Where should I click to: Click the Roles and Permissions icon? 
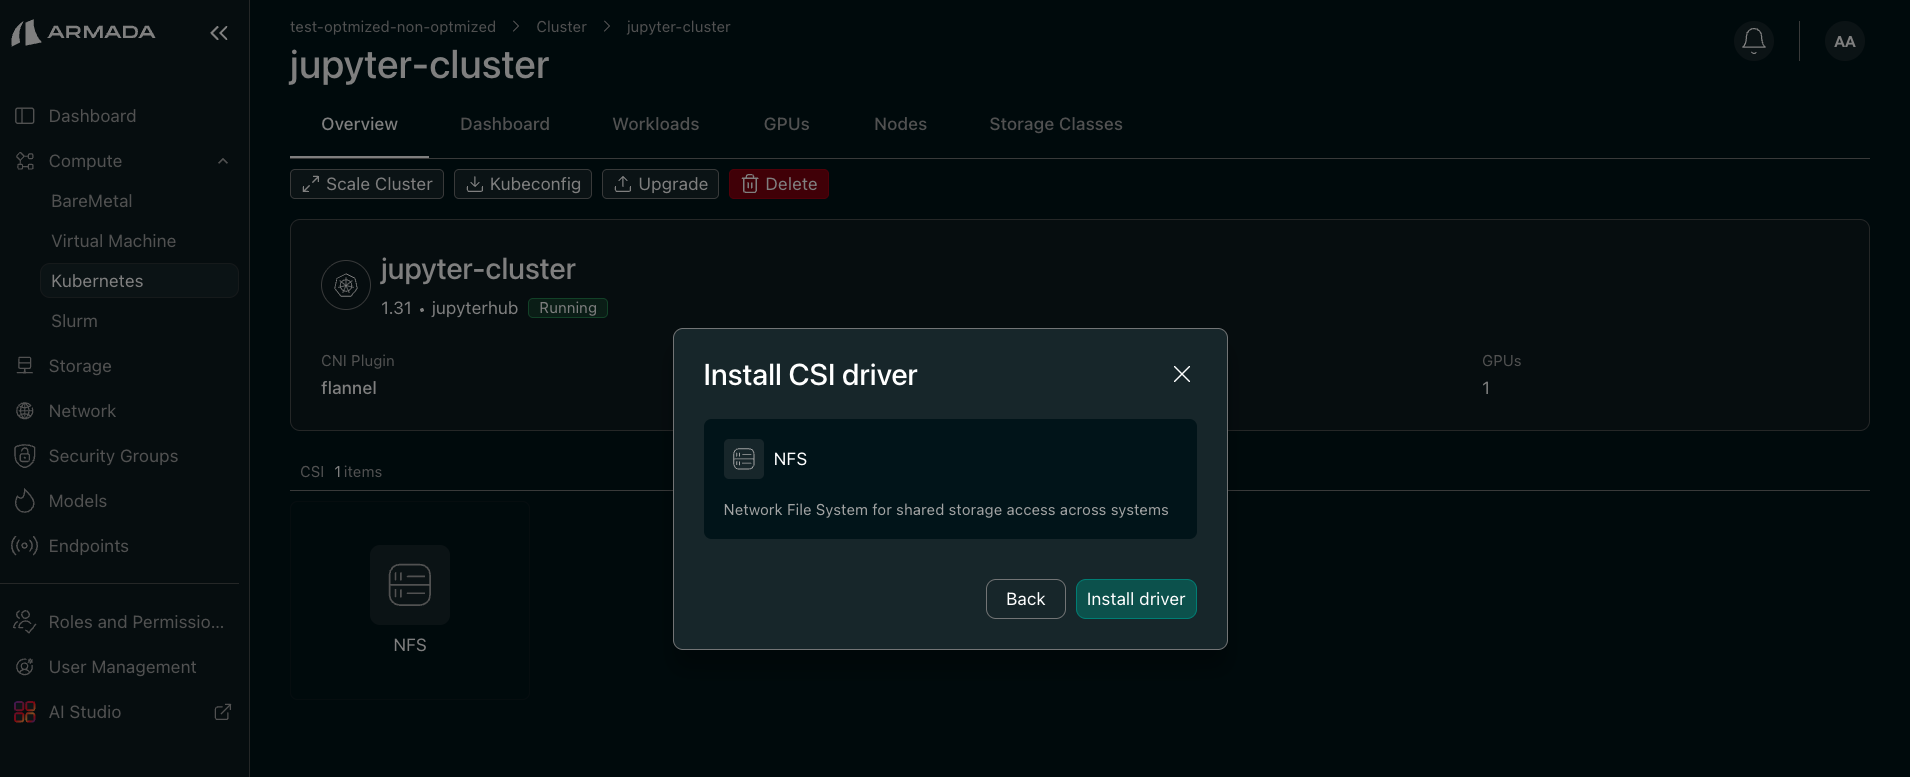(25, 622)
